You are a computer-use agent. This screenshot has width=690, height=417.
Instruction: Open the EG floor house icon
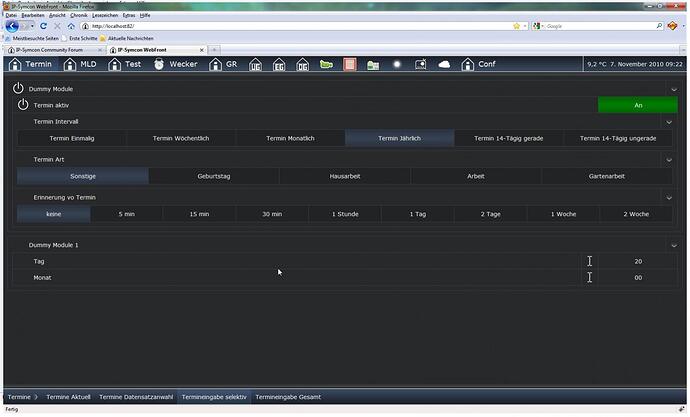tap(279, 65)
